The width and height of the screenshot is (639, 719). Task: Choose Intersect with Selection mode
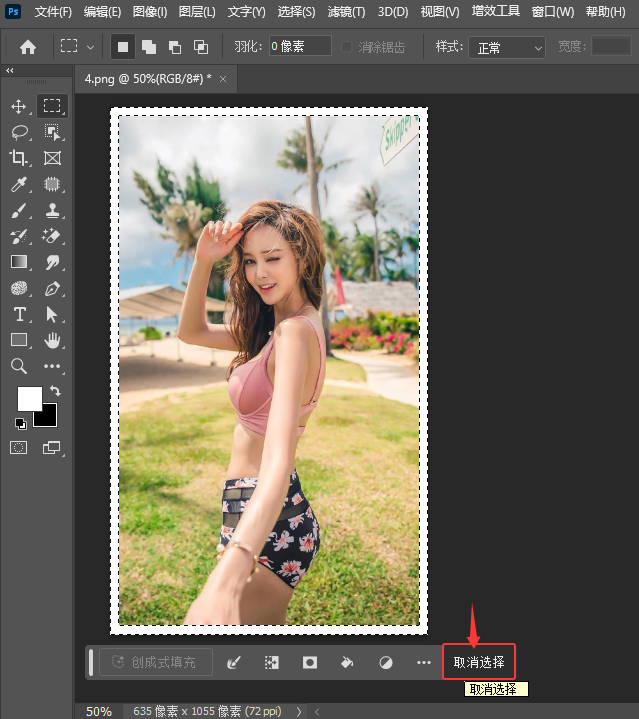click(x=201, y=47)
